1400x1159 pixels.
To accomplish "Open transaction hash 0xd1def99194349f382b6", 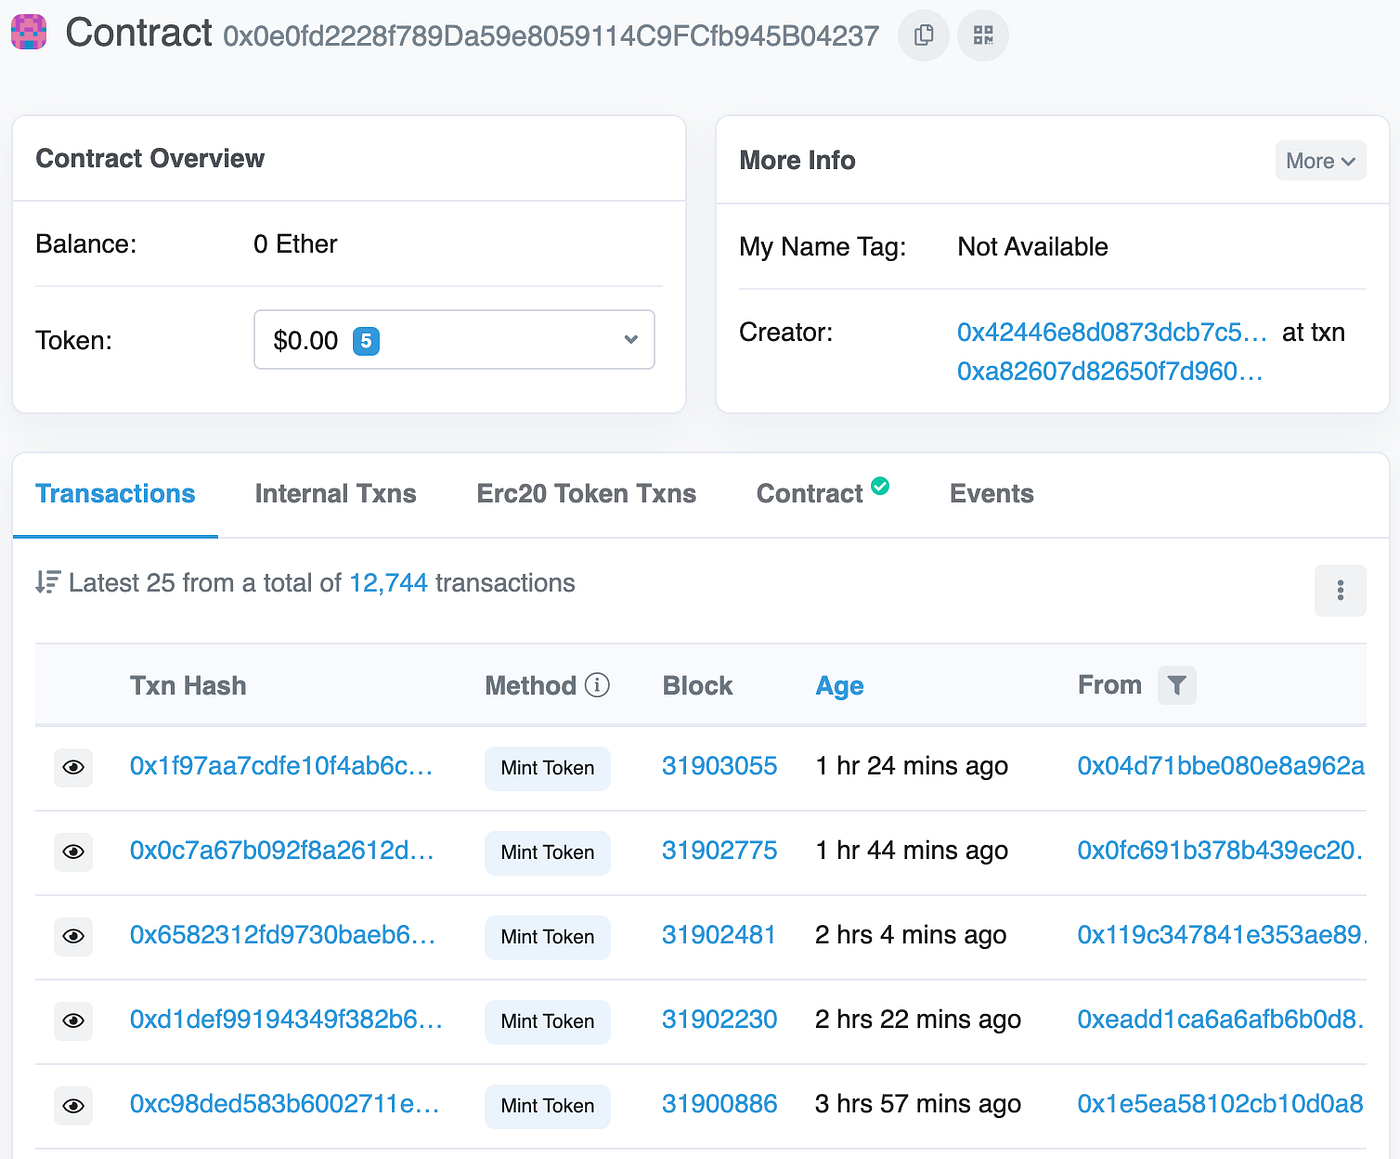I will click(286, 1019).
